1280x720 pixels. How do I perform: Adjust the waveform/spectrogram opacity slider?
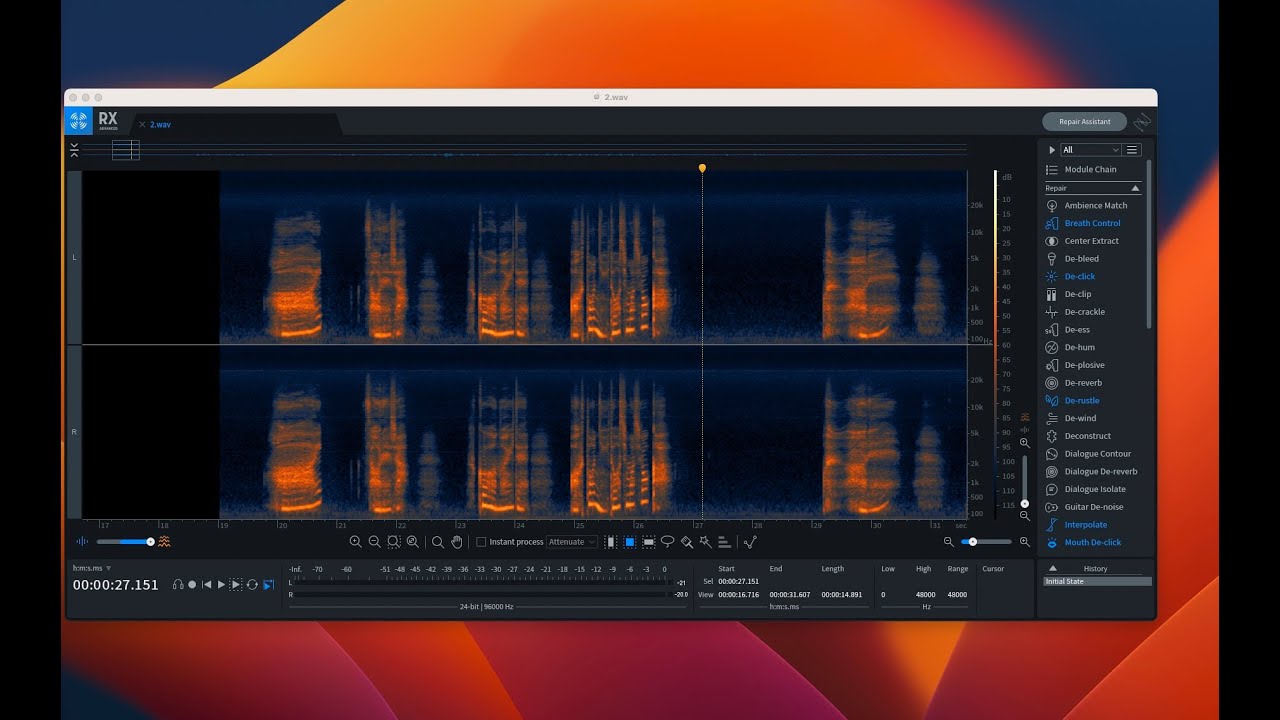(124, 542)
